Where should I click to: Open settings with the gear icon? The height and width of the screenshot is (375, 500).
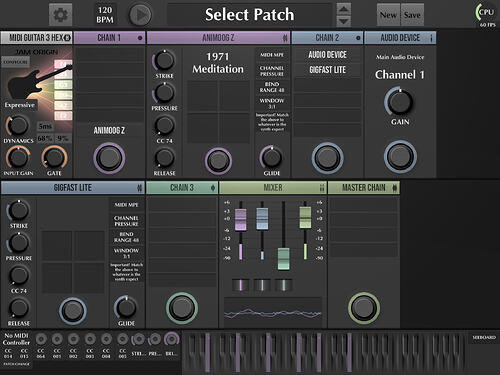click(x=60, y=15)
